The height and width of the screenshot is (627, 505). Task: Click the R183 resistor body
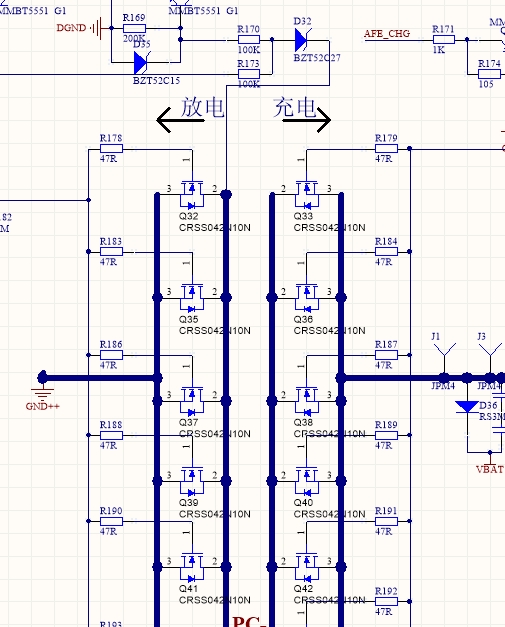pos(111,252)
